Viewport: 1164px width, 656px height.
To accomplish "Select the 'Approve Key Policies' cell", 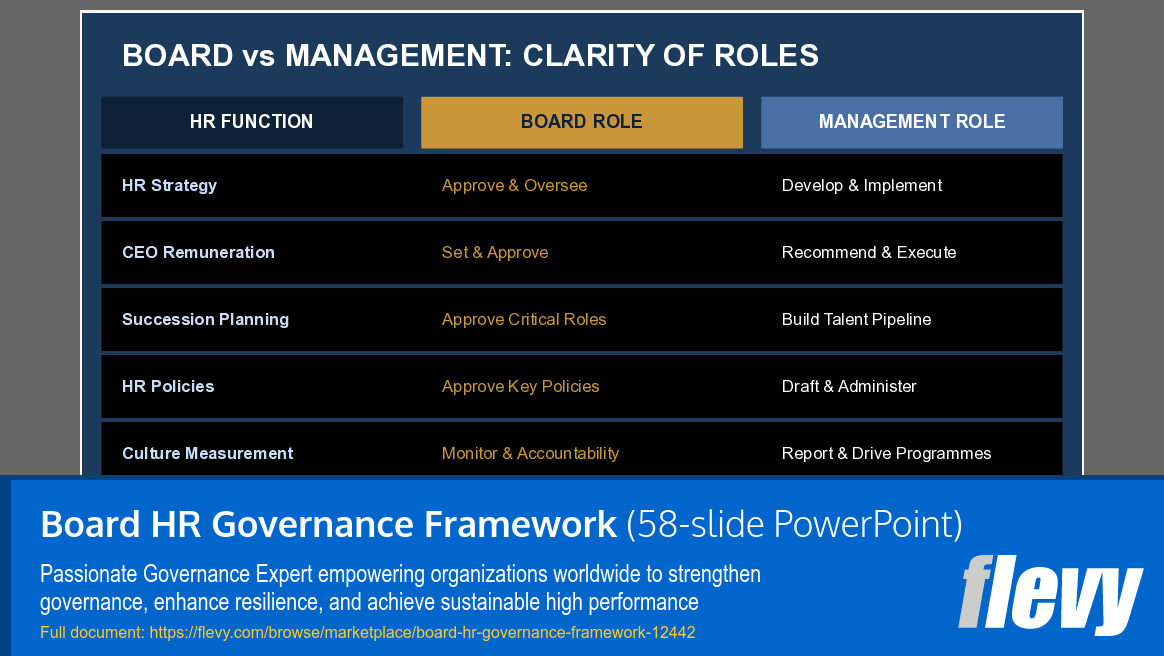I will click(520, 386).
